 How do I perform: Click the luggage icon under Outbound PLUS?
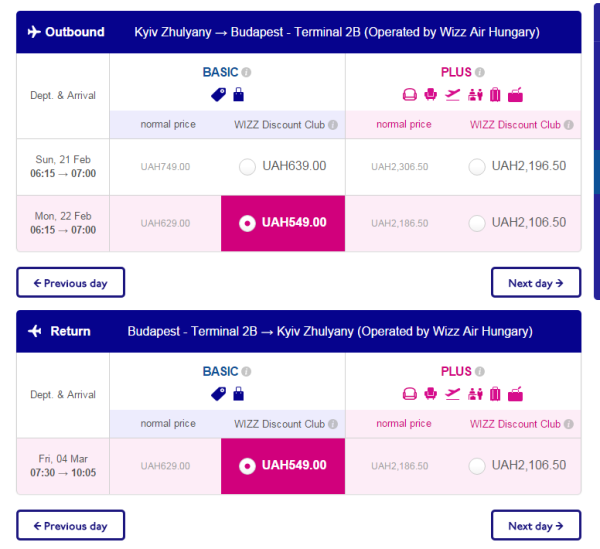point(494,95)
